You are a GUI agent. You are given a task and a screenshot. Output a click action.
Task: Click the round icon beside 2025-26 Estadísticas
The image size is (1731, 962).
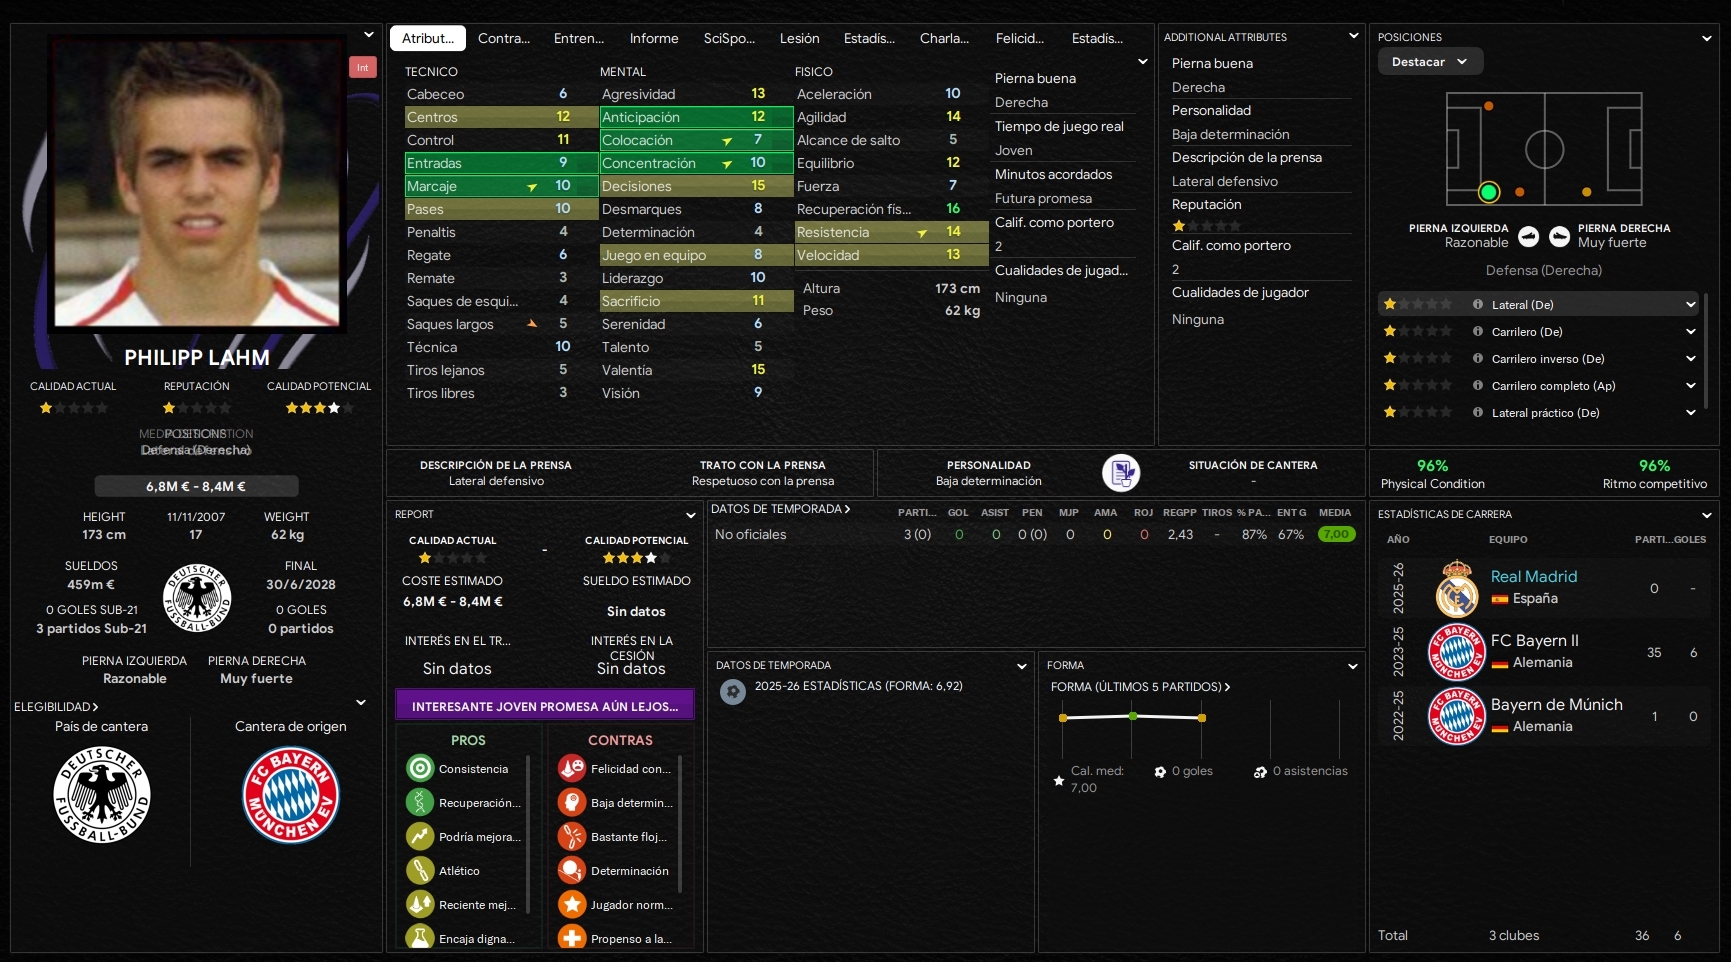click(733, 691)
